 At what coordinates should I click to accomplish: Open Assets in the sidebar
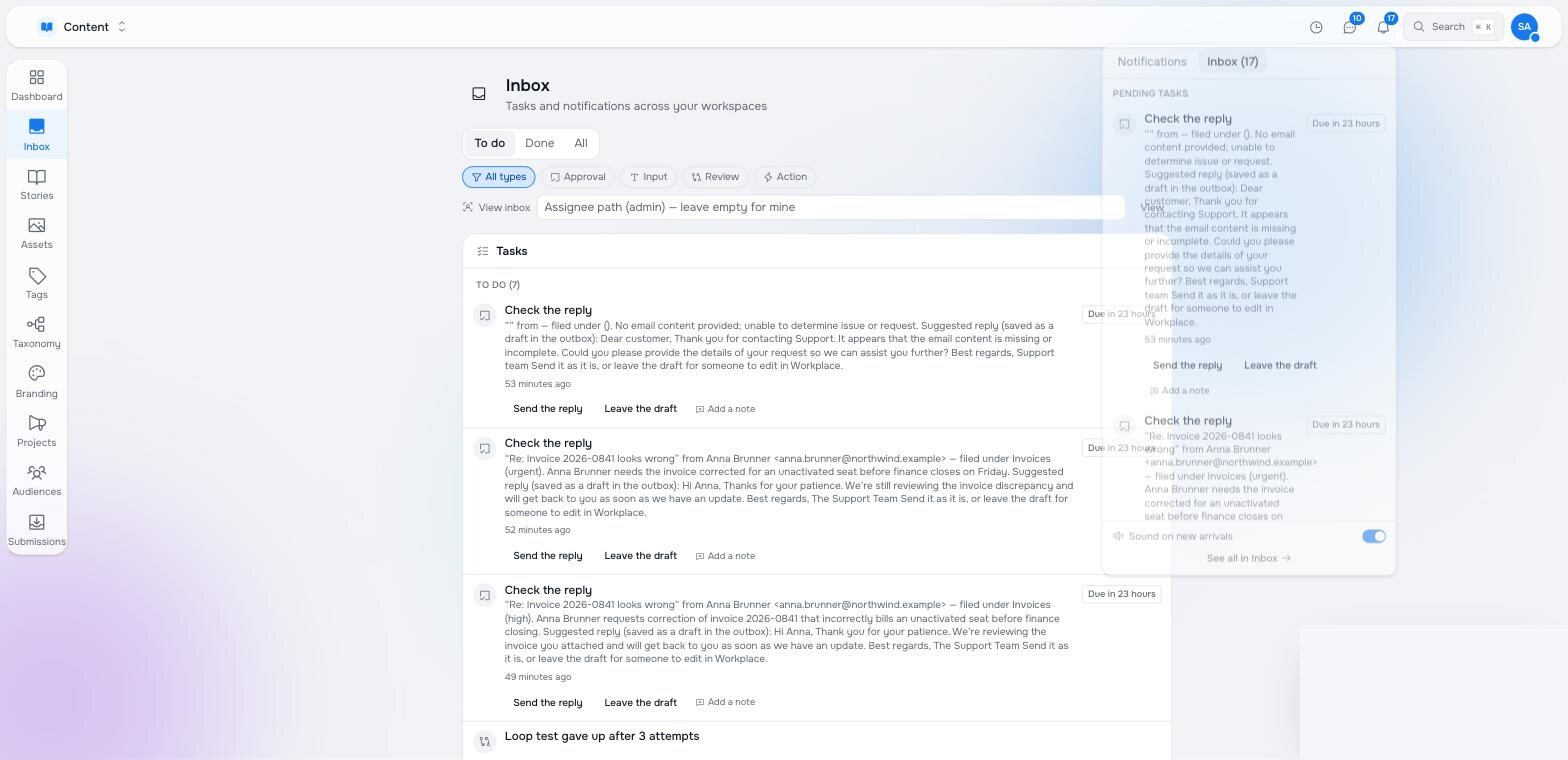coord(37,234)
